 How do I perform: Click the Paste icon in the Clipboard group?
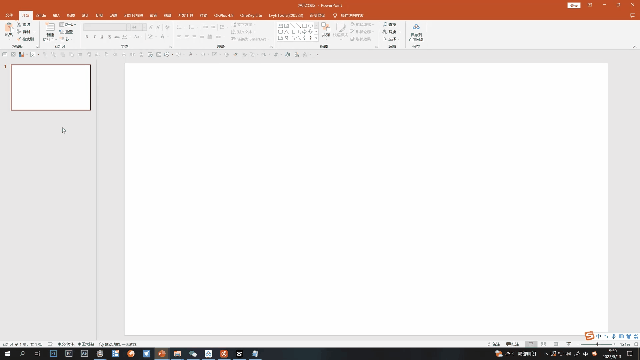(9, 30)
